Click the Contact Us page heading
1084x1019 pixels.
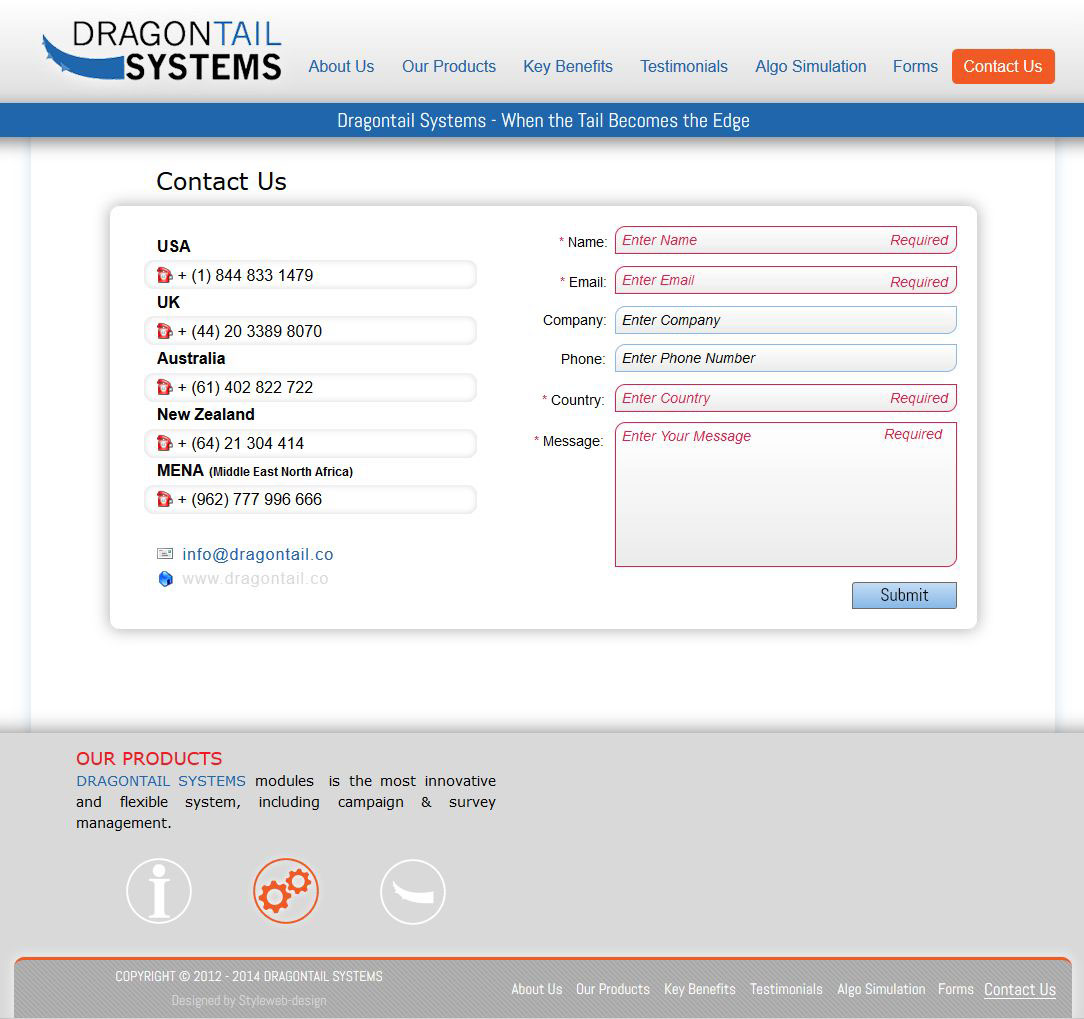coord(221,181)
